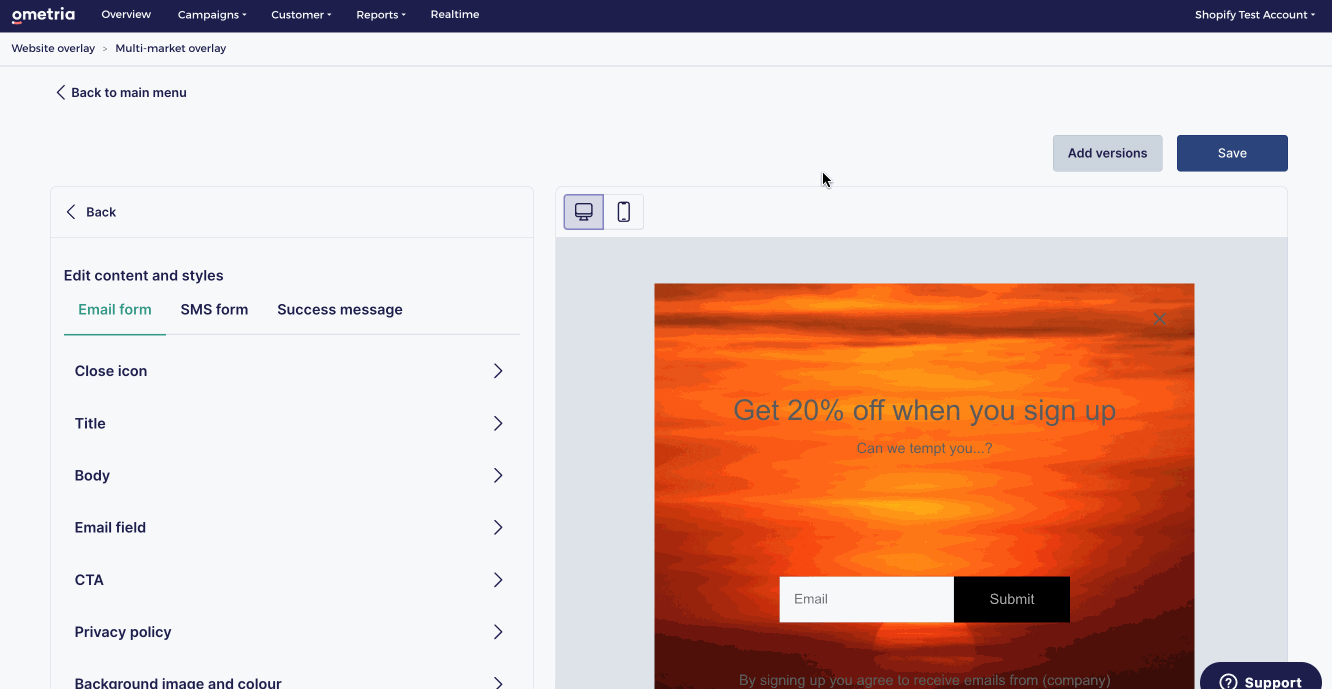Close the overlay preview with X icon

[x=1159, y=320]
